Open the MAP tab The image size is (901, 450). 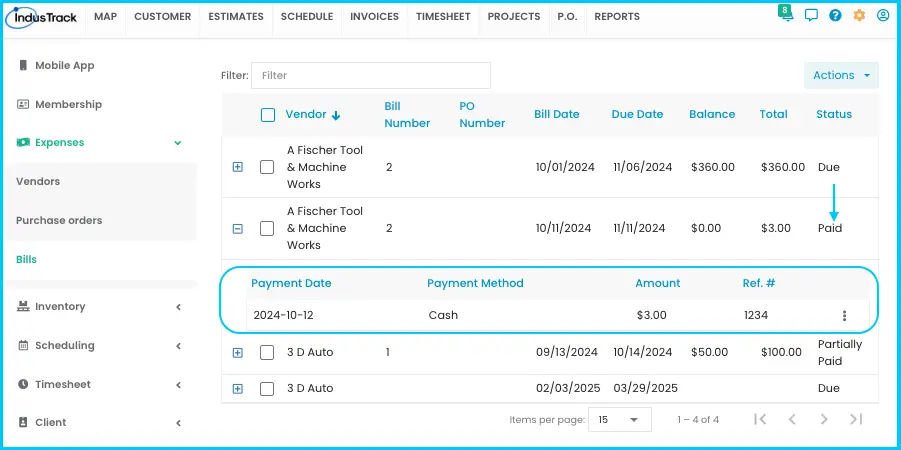pyautogui.click(x=105, y=17)
